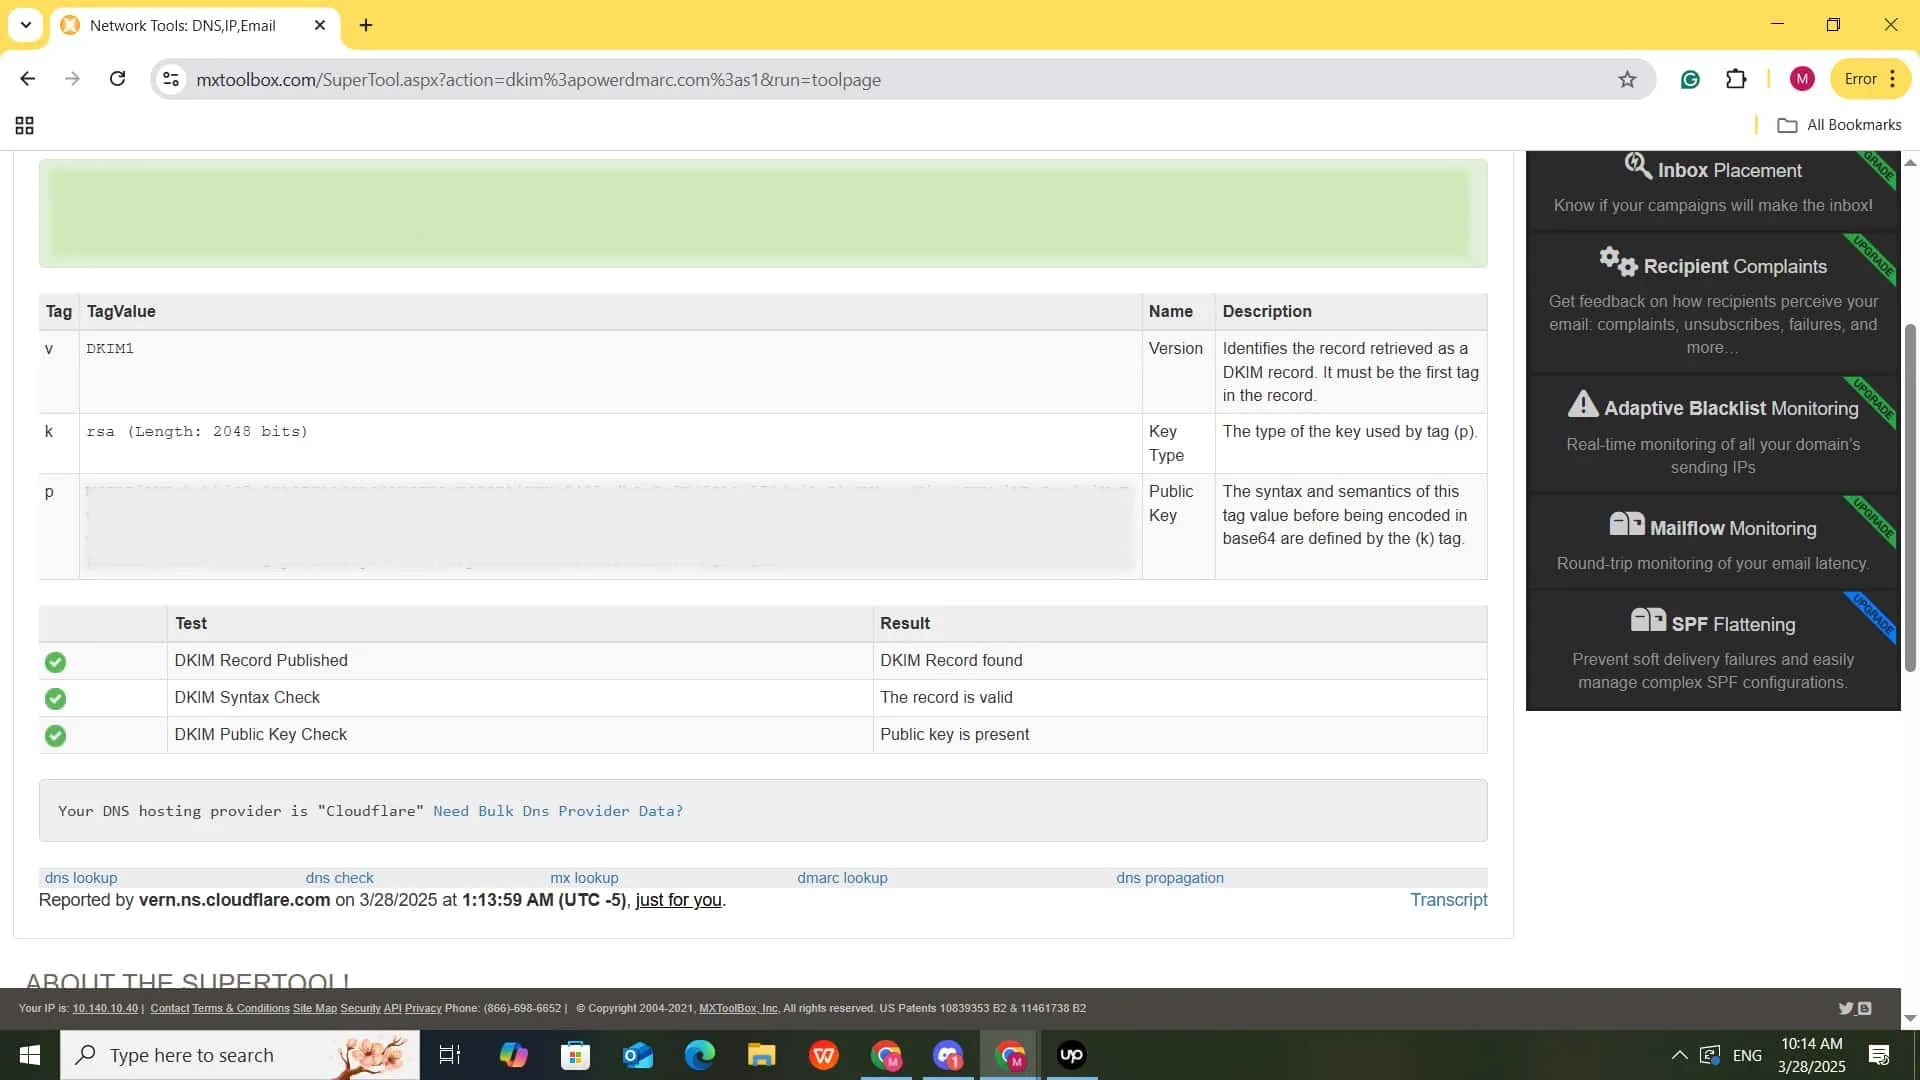
Task: Open the All Bookmarks folder
Action: pyautogui.click(x=1839, y=125)
